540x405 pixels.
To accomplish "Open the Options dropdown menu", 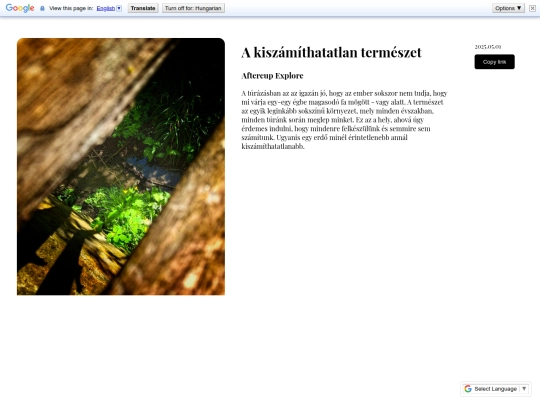I will pyautogui.click(x=508, y=8).
